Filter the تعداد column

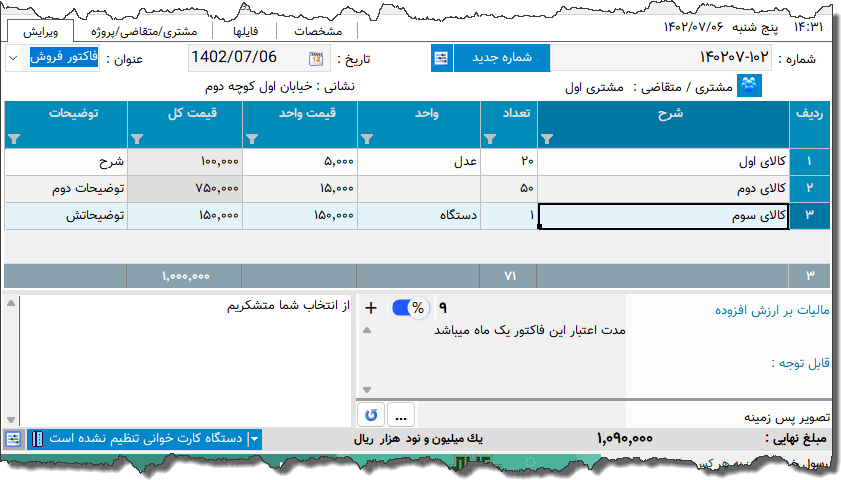(490, 139)
